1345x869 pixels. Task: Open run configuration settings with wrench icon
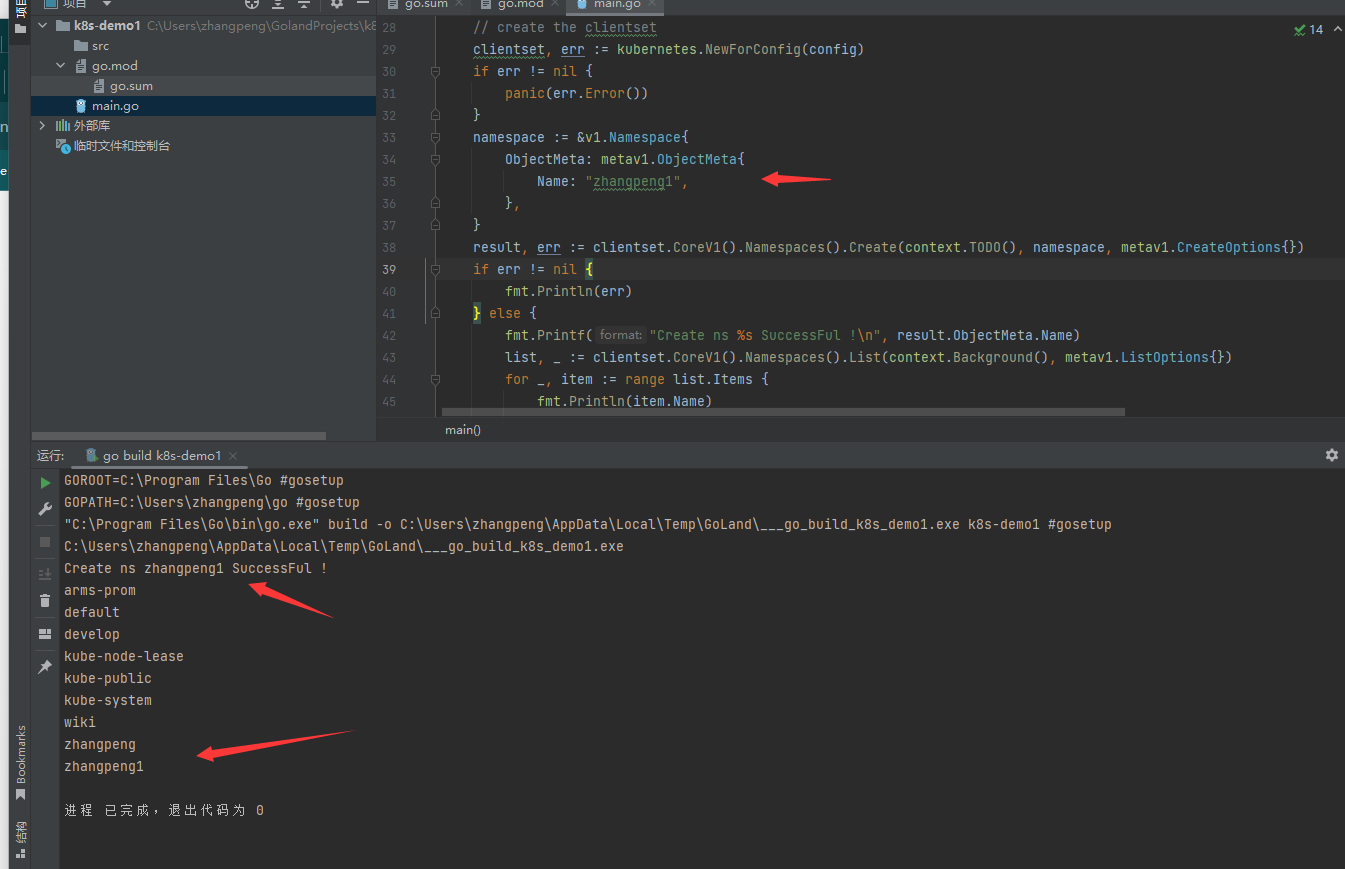click(45, 509)
